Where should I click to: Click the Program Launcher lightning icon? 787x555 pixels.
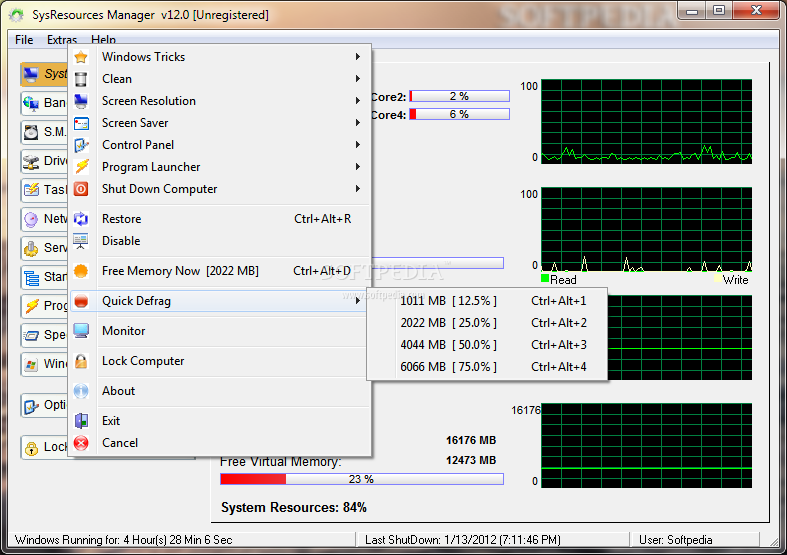point(81,167)
